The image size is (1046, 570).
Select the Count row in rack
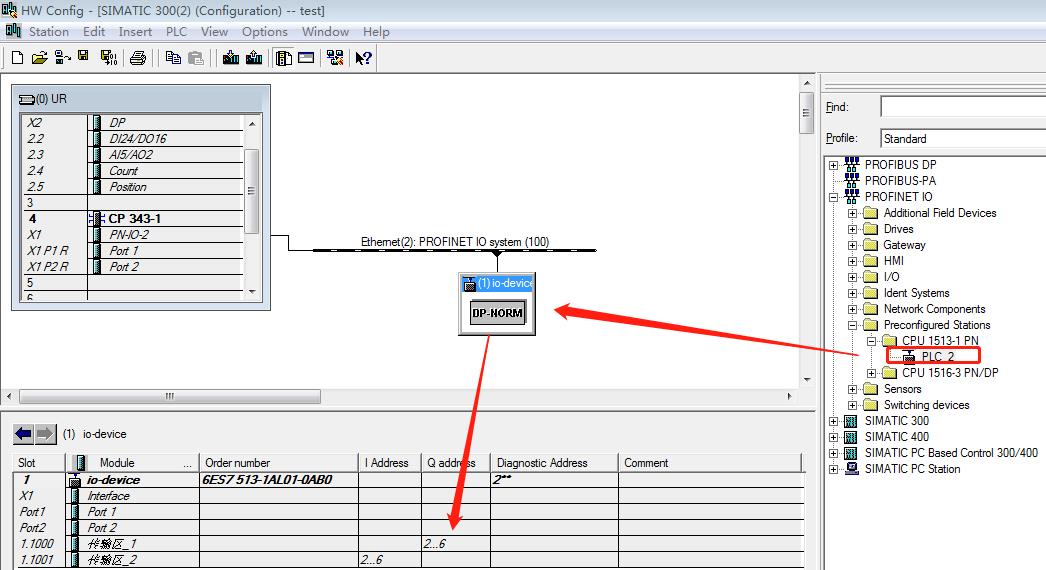[133, 170]
